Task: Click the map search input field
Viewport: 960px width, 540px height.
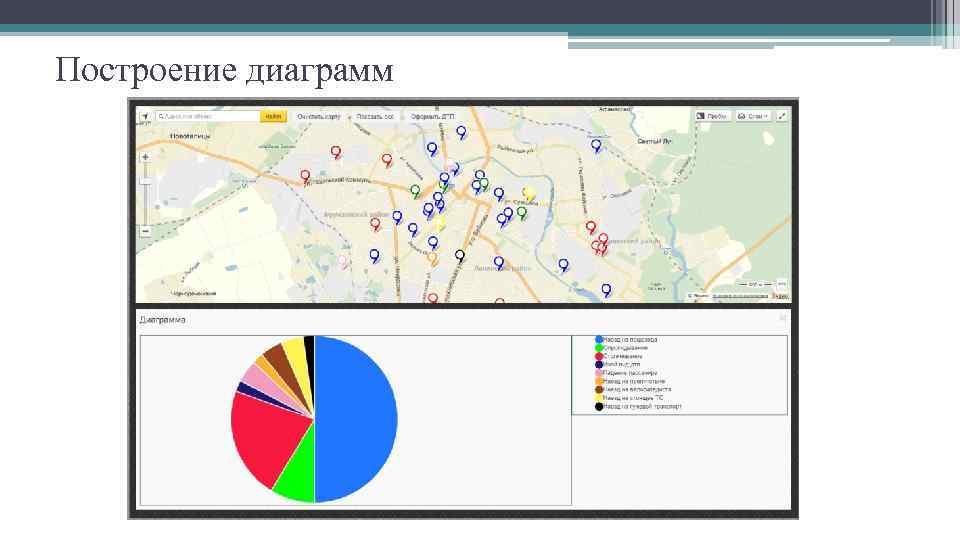Action: pyautogui.click(x=208, y=116)
